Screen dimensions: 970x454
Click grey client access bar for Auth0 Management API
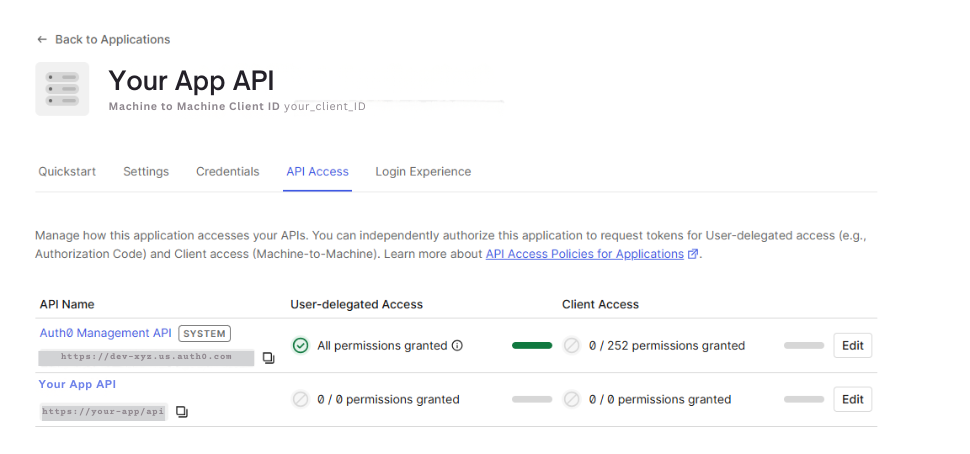[804, 345]
